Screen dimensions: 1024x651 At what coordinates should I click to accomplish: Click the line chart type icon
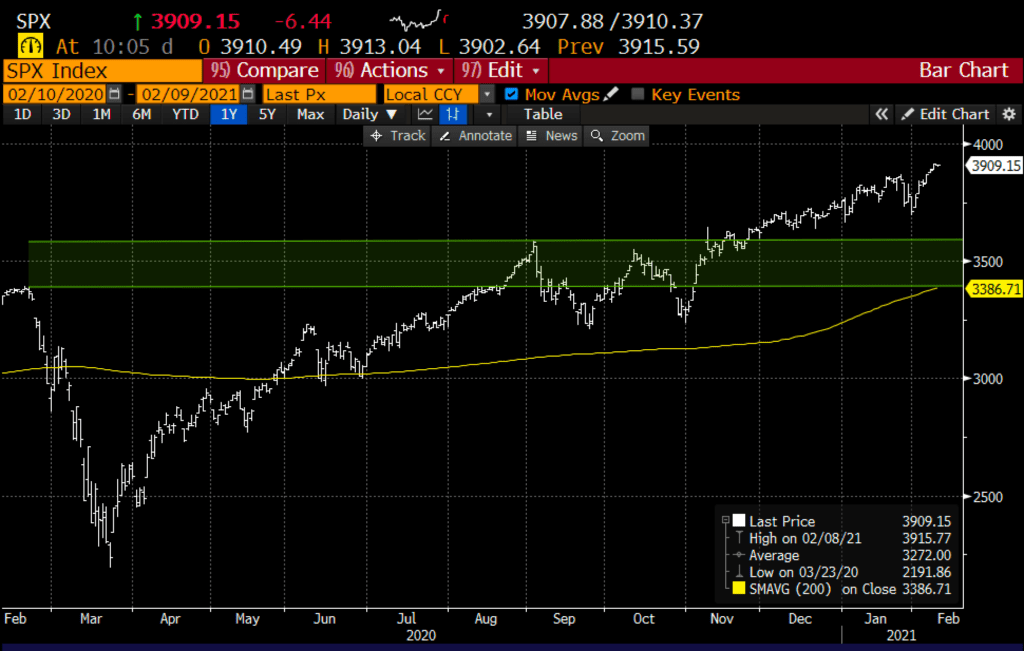(427, 114)
